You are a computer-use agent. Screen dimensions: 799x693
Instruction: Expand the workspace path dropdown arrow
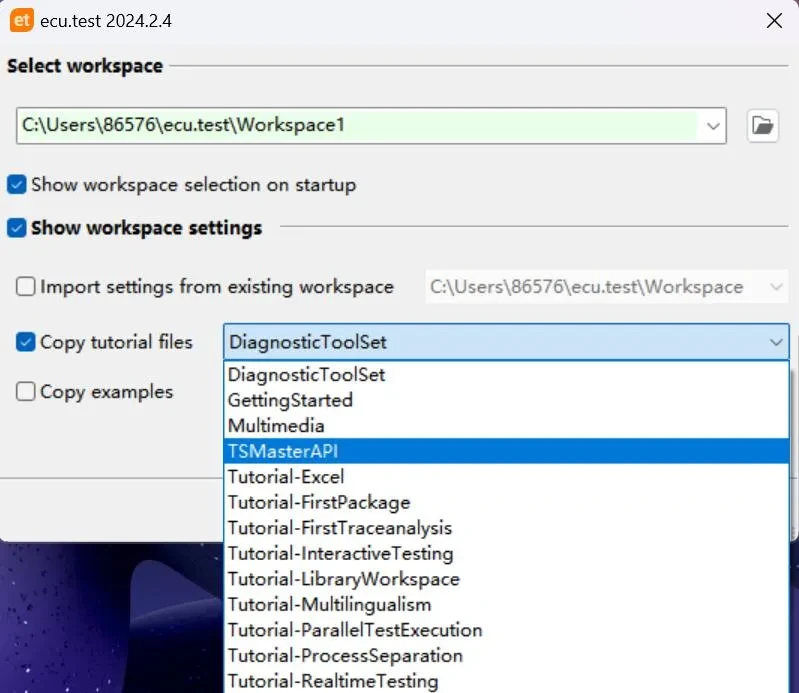pyautogui.click(x=713, y=126)
